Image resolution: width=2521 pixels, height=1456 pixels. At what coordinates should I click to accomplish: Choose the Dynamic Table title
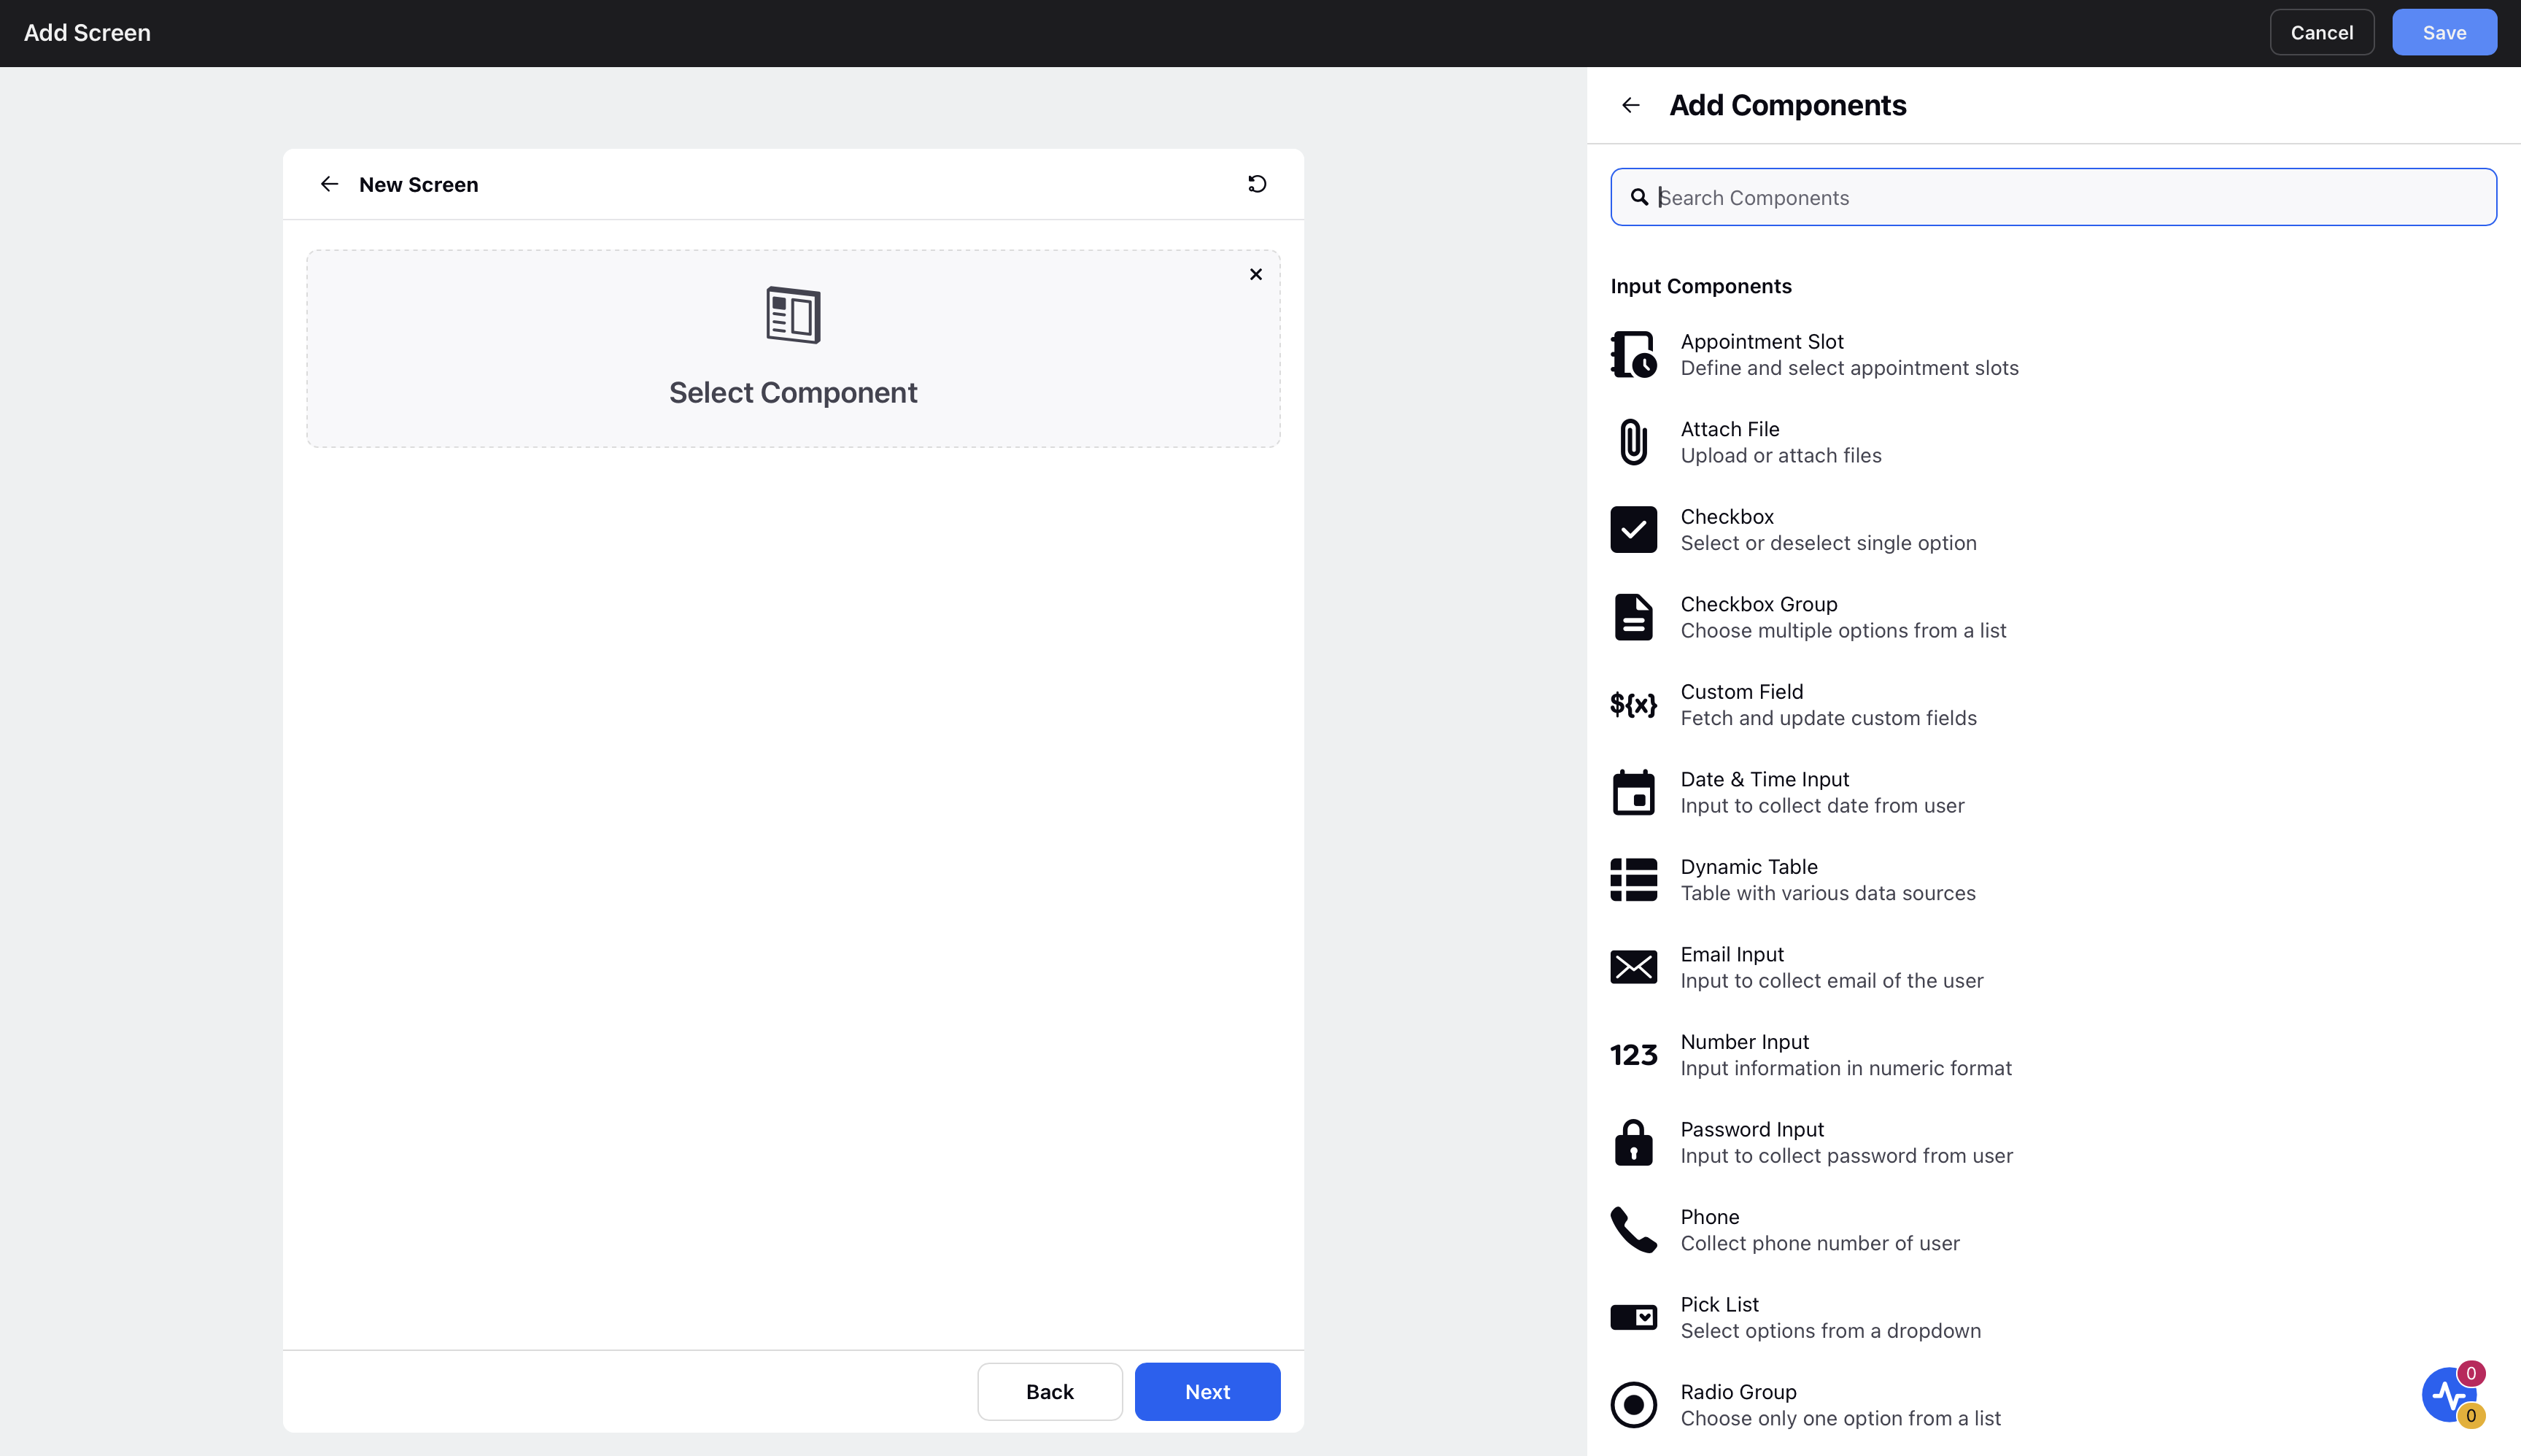1748,867
